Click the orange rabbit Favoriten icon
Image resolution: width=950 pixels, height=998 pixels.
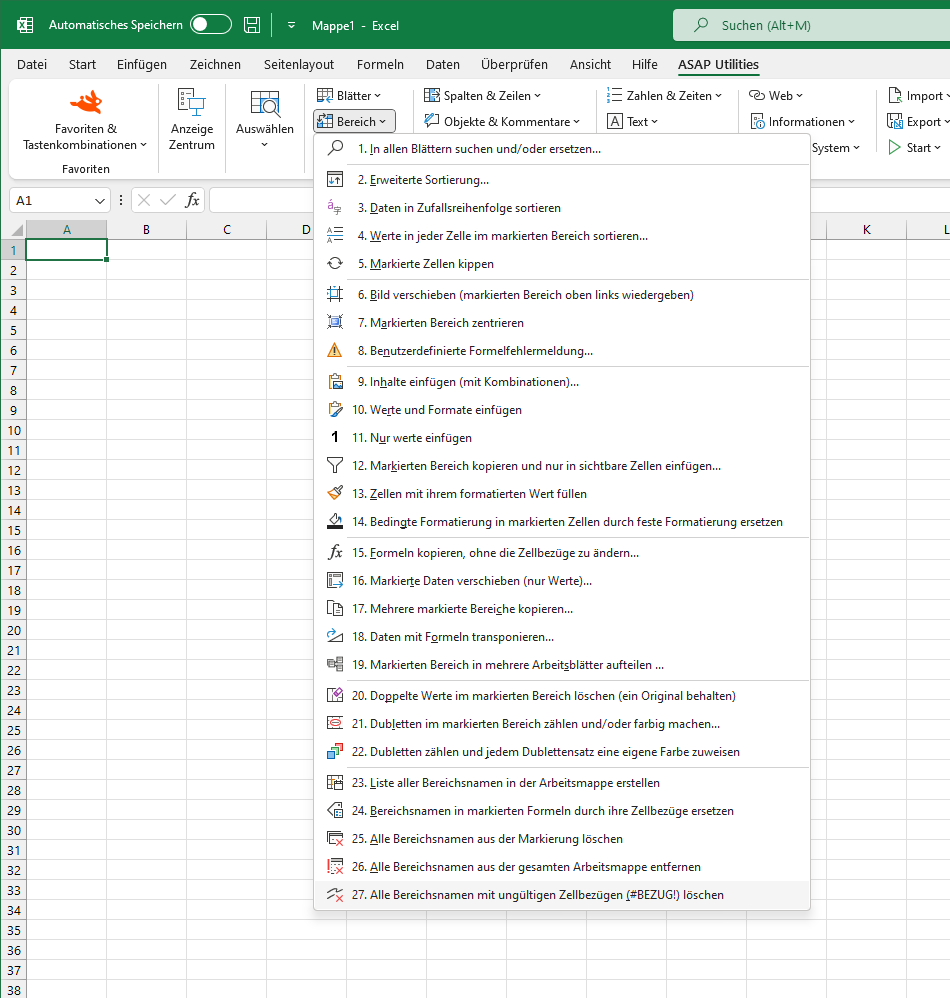(x=86, y=102)
